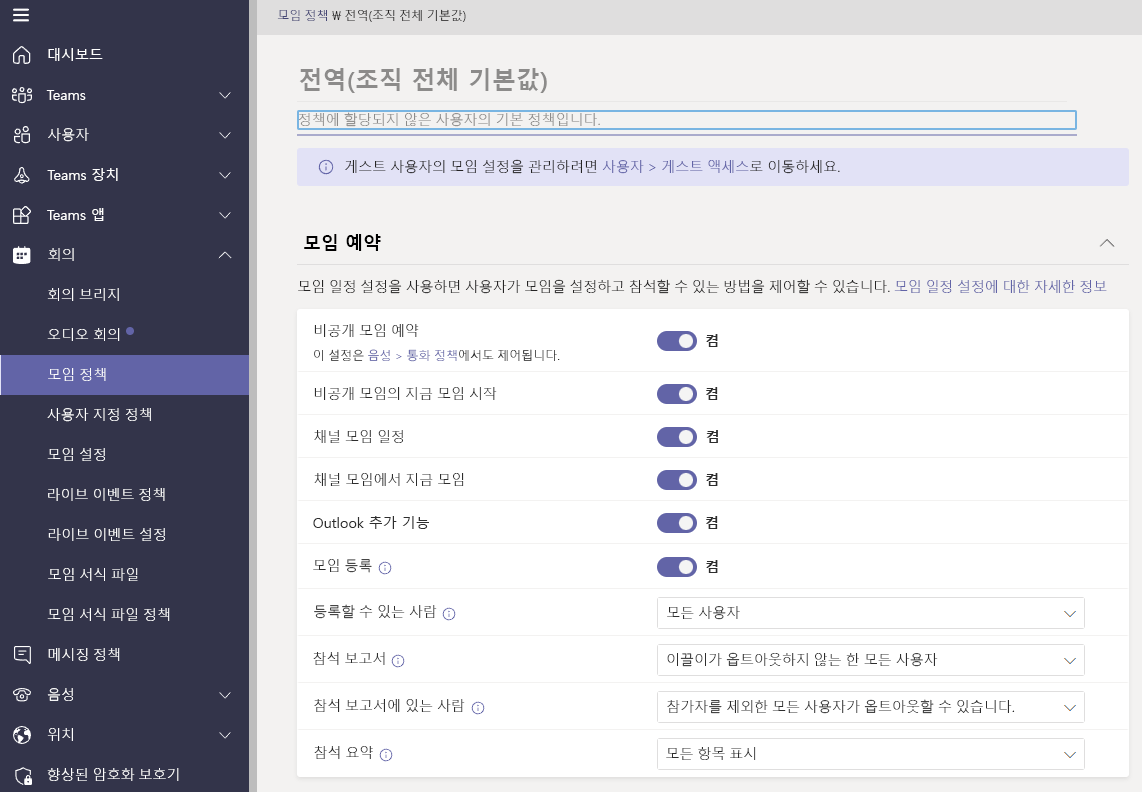Click info icon next to 참석 보고서에 있는 사람
This screenshot has height=792, width=1142.
tap(478, 707)
